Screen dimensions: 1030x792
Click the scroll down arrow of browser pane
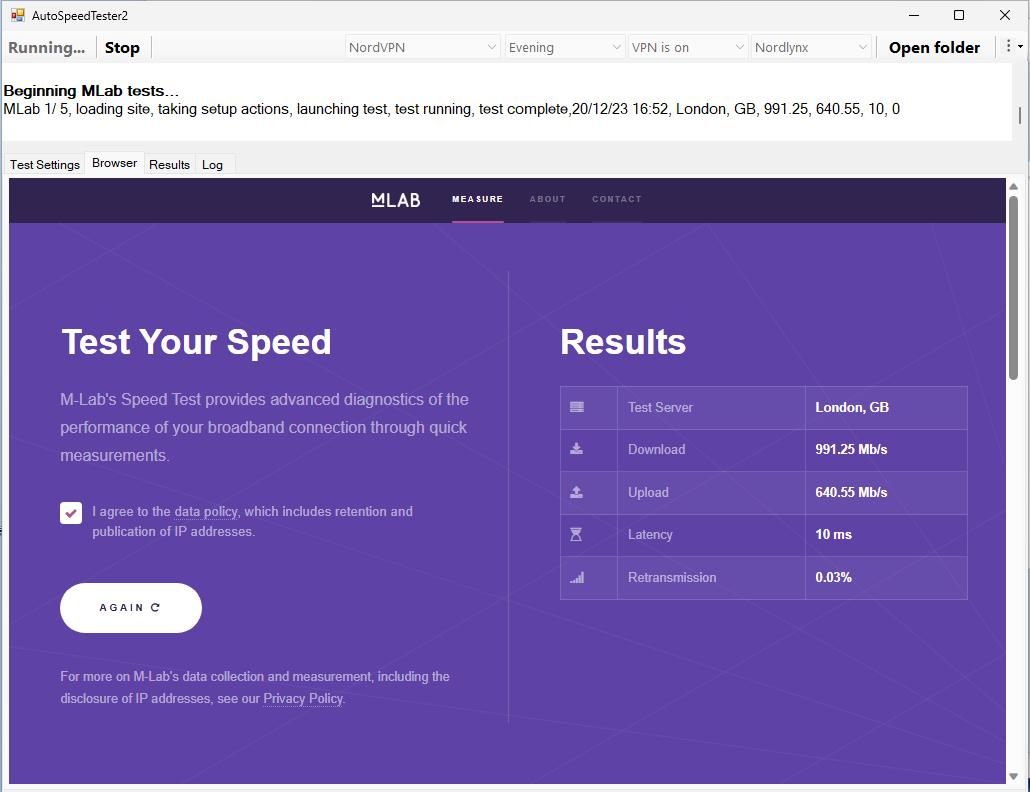coord(1014,777)
